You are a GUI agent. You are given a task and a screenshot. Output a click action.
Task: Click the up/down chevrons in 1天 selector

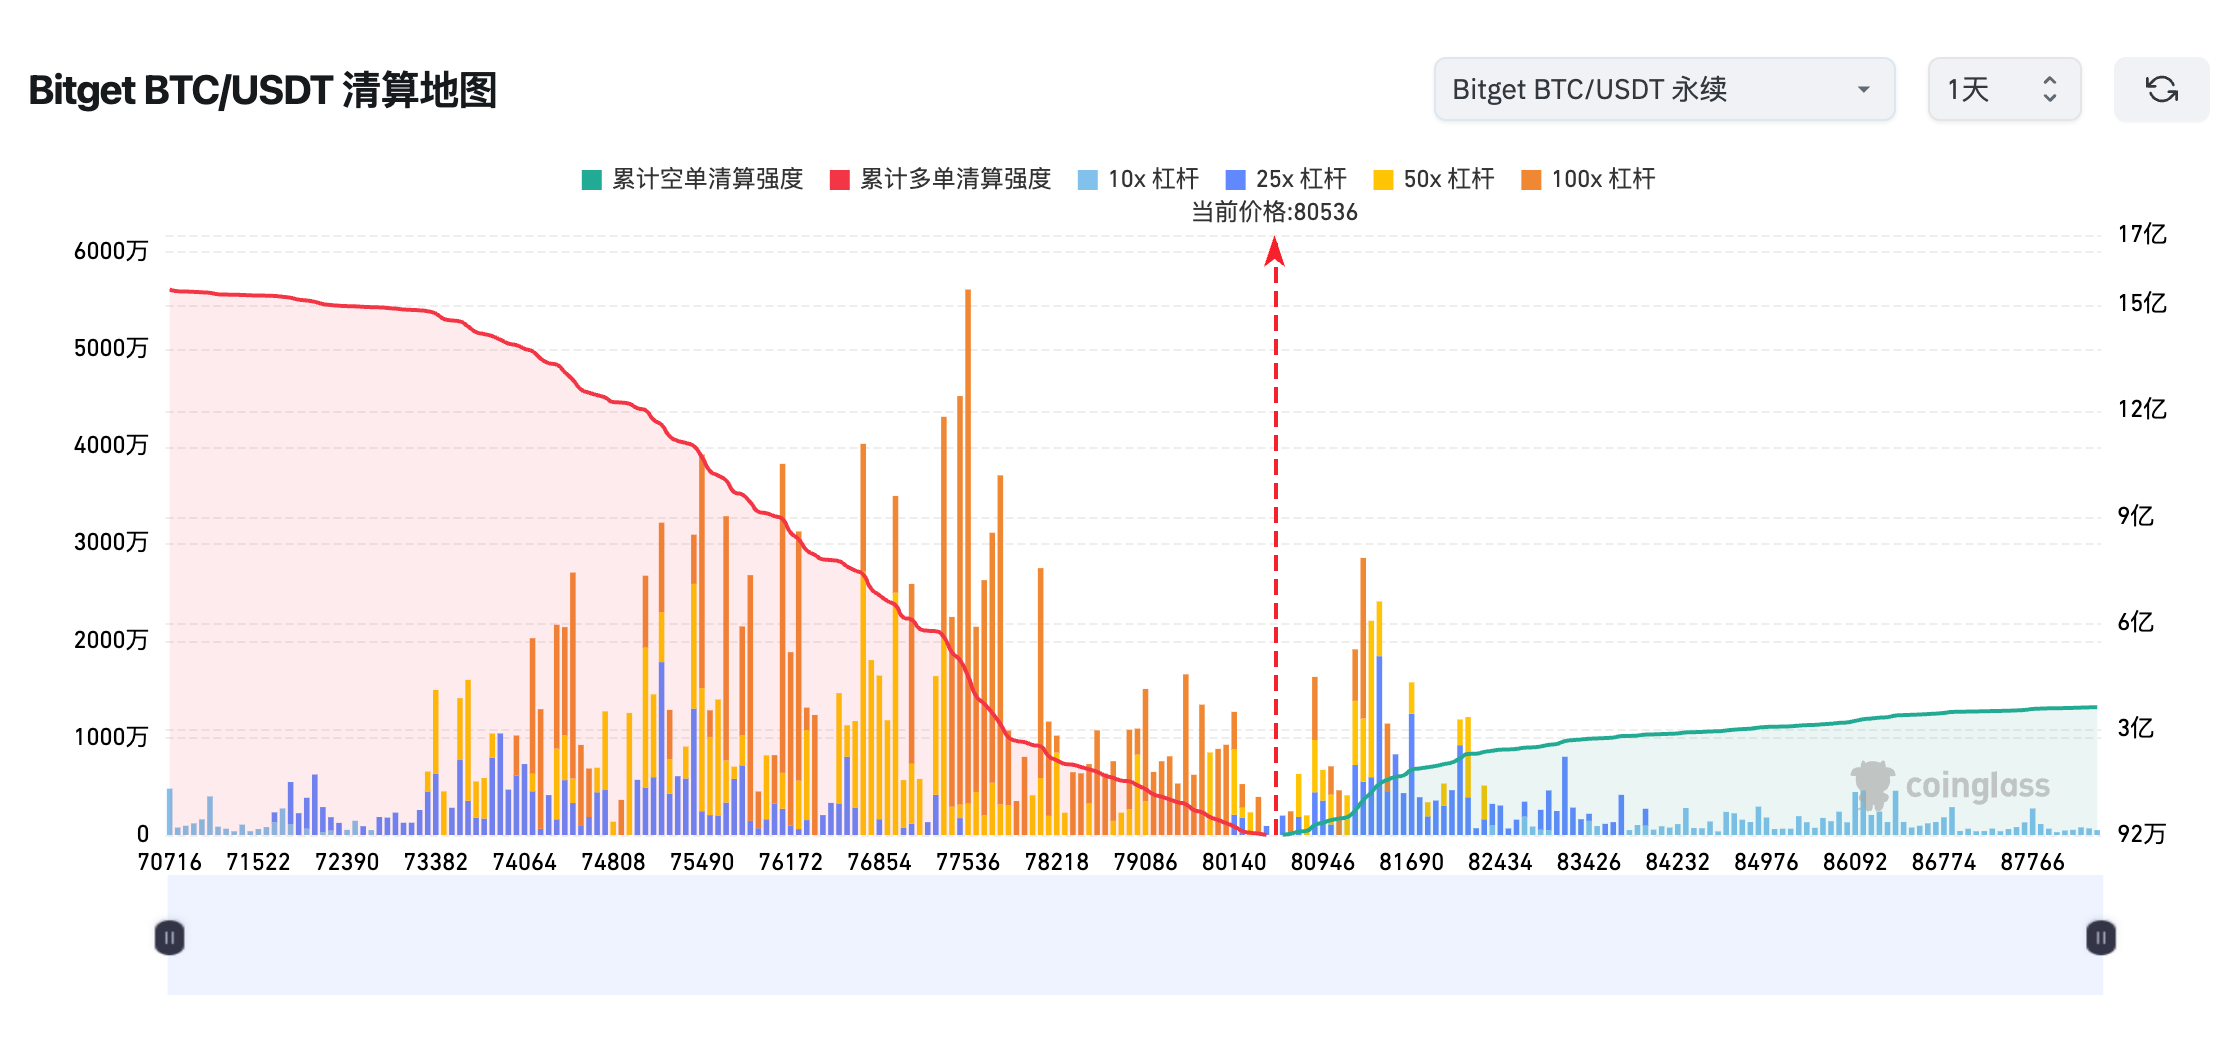(x=2049, y=90)
